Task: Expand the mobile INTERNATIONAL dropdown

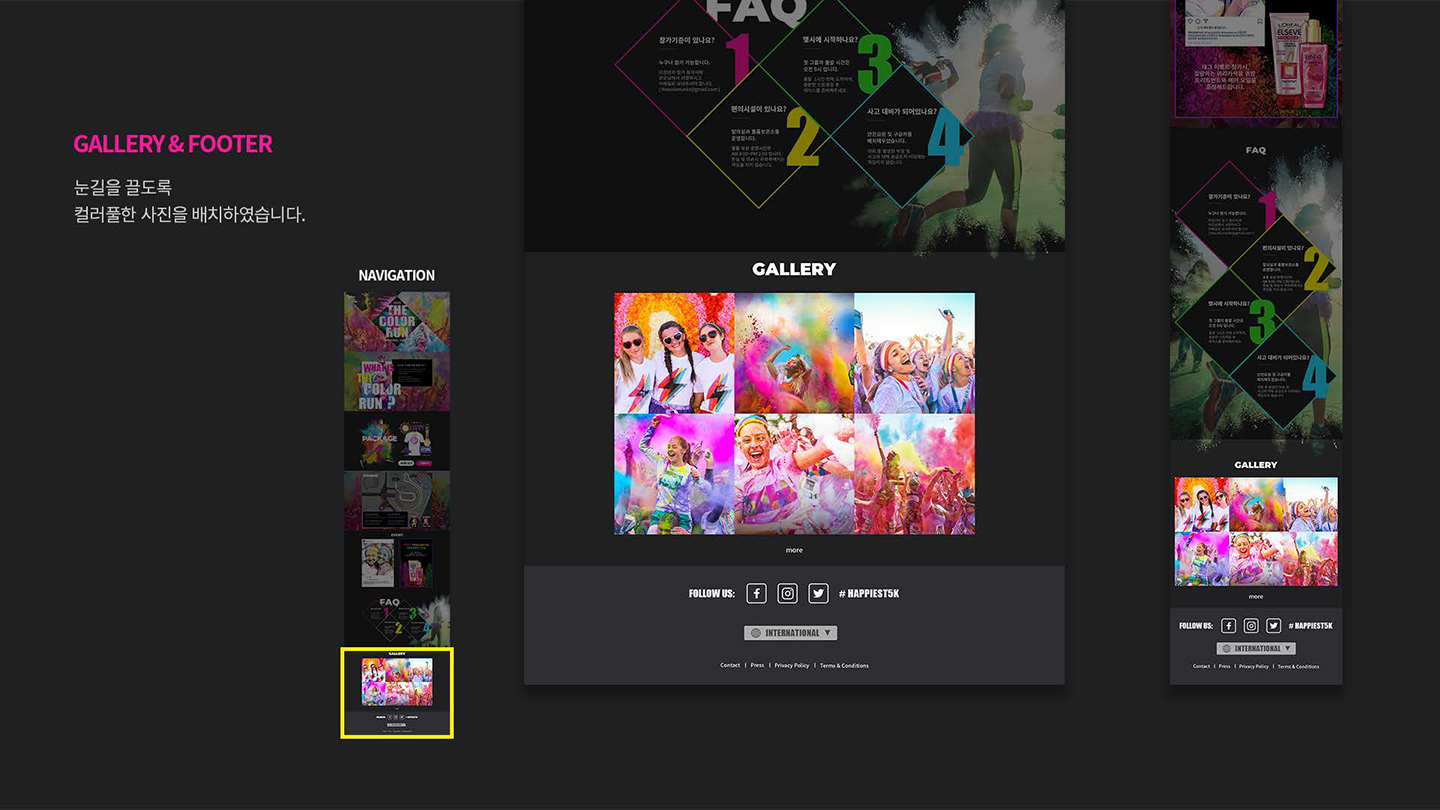Action: (x=1256, y=647)
